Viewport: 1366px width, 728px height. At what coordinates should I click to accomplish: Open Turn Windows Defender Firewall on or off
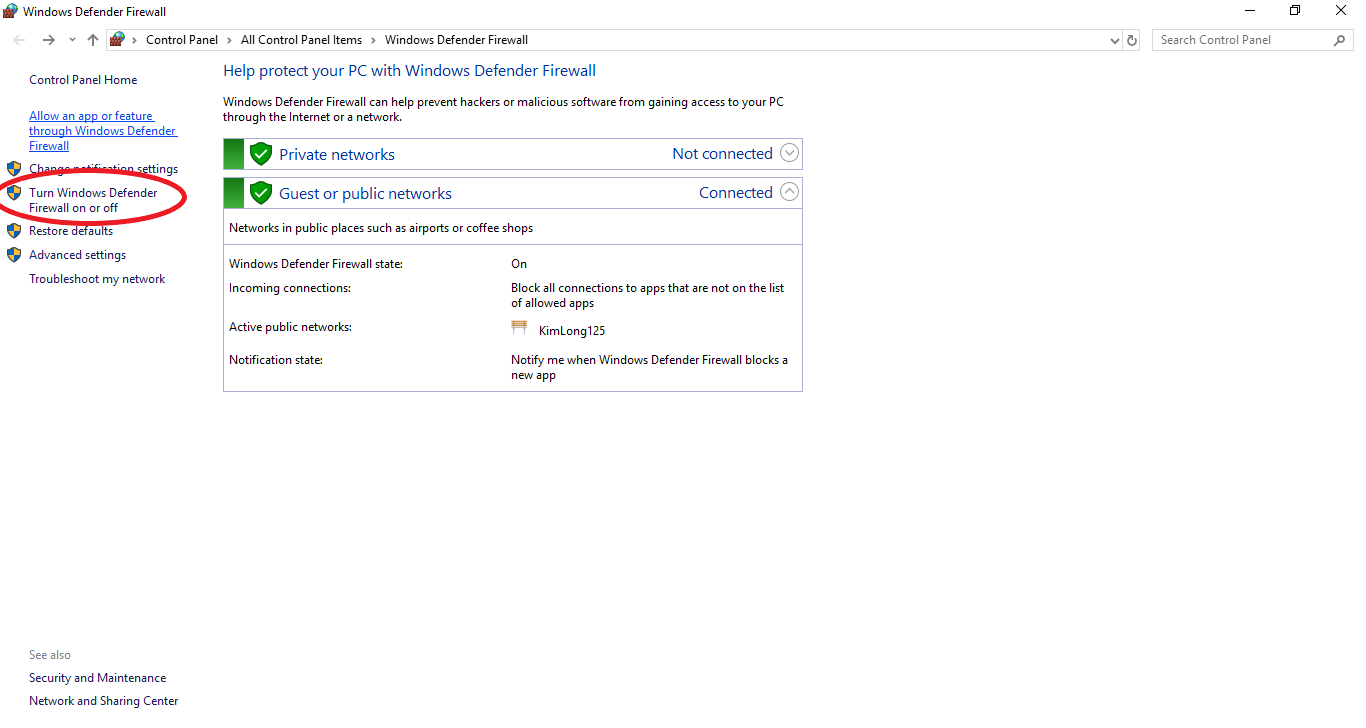pyautogui.click(x=93, y=200)
